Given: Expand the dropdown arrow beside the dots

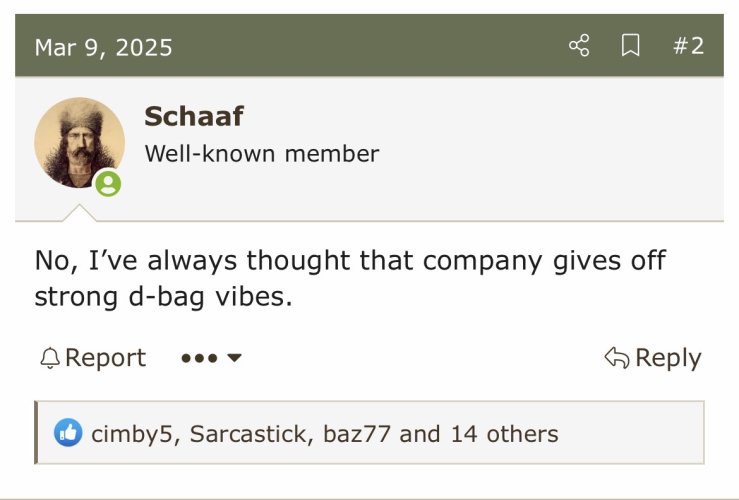Looking at the screenshot, I should 234,358.
